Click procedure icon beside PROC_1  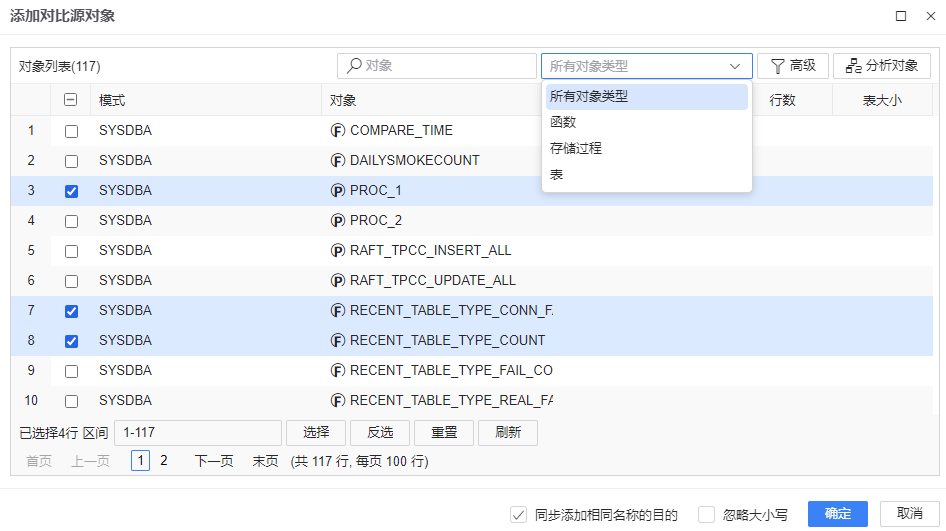338,191
